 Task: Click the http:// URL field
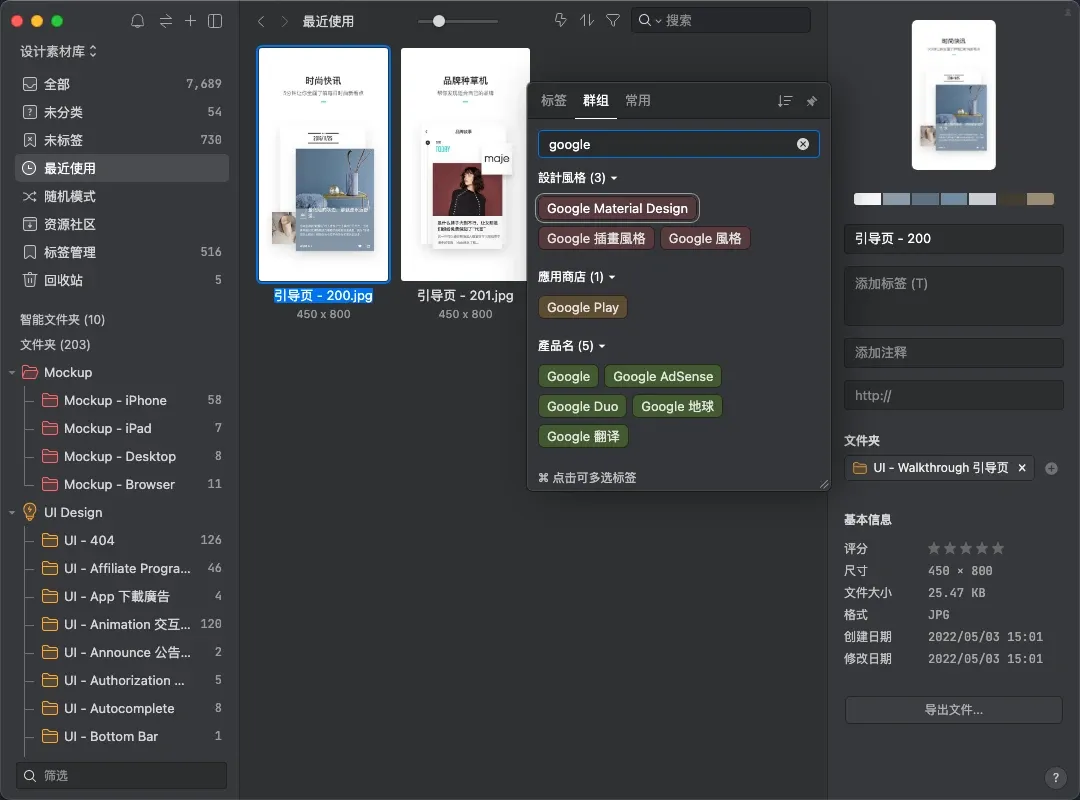tap(953, 396)
